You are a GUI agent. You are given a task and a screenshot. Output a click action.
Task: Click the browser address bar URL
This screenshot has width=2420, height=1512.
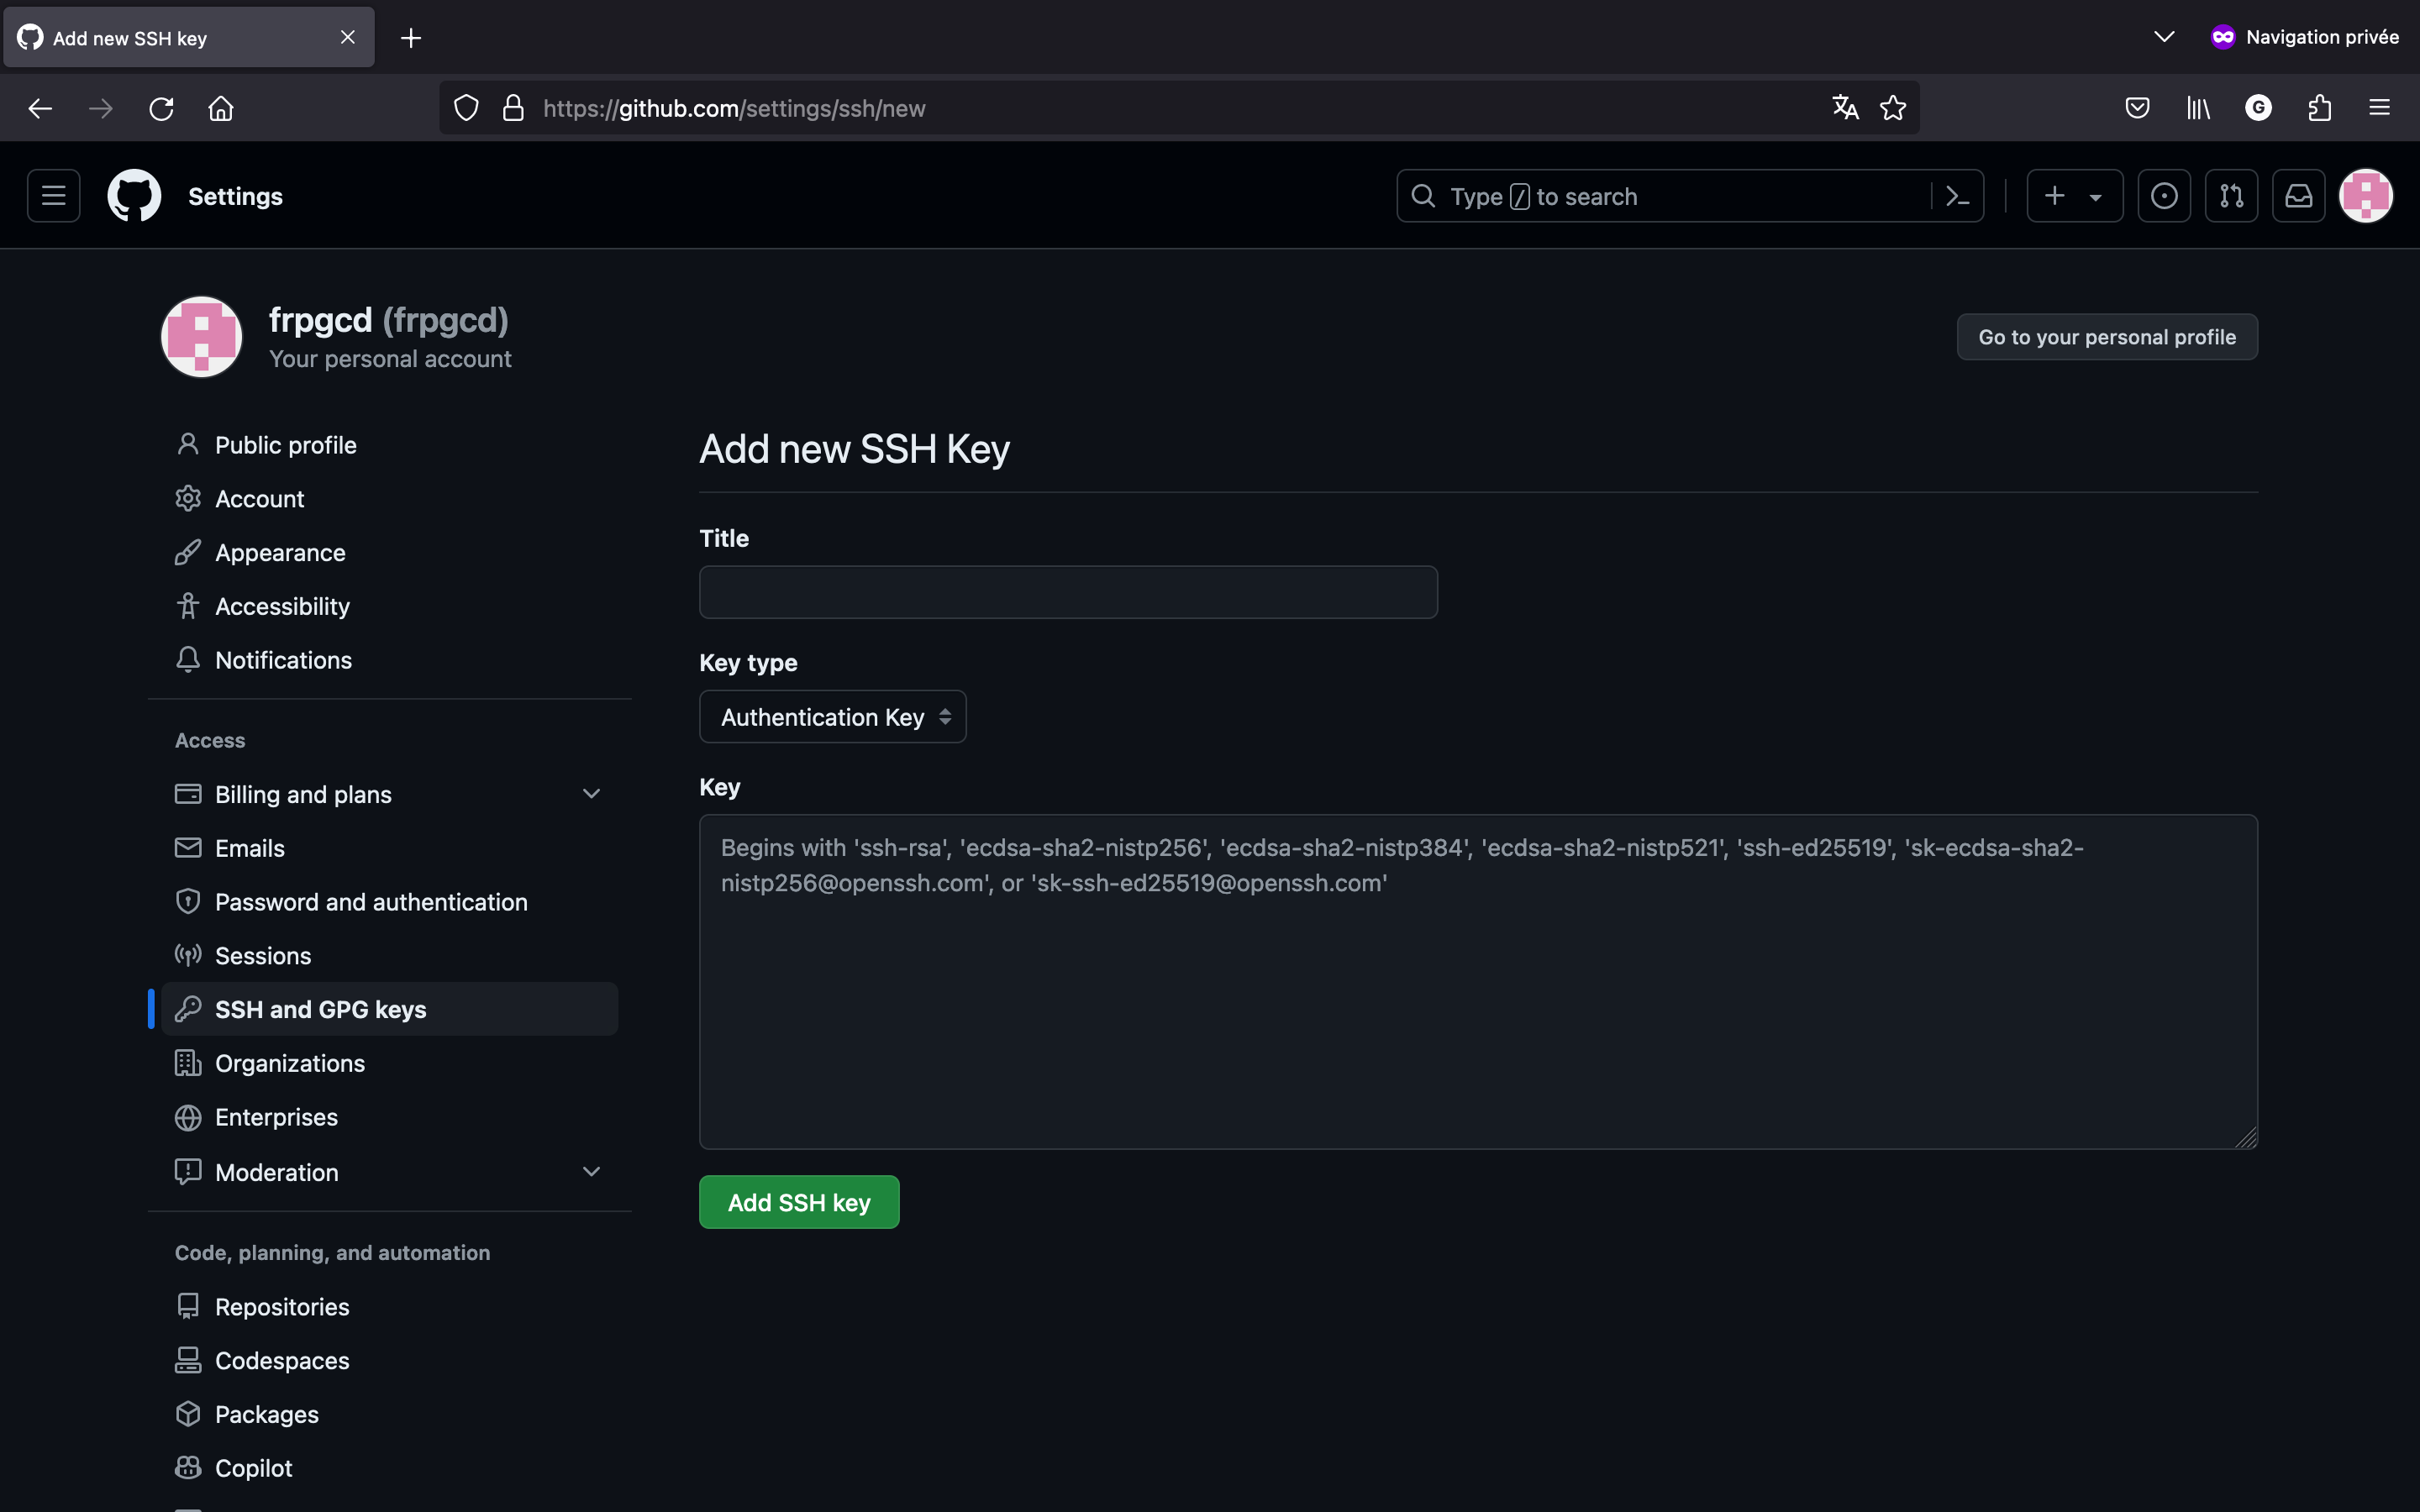(x=734, y=108)
